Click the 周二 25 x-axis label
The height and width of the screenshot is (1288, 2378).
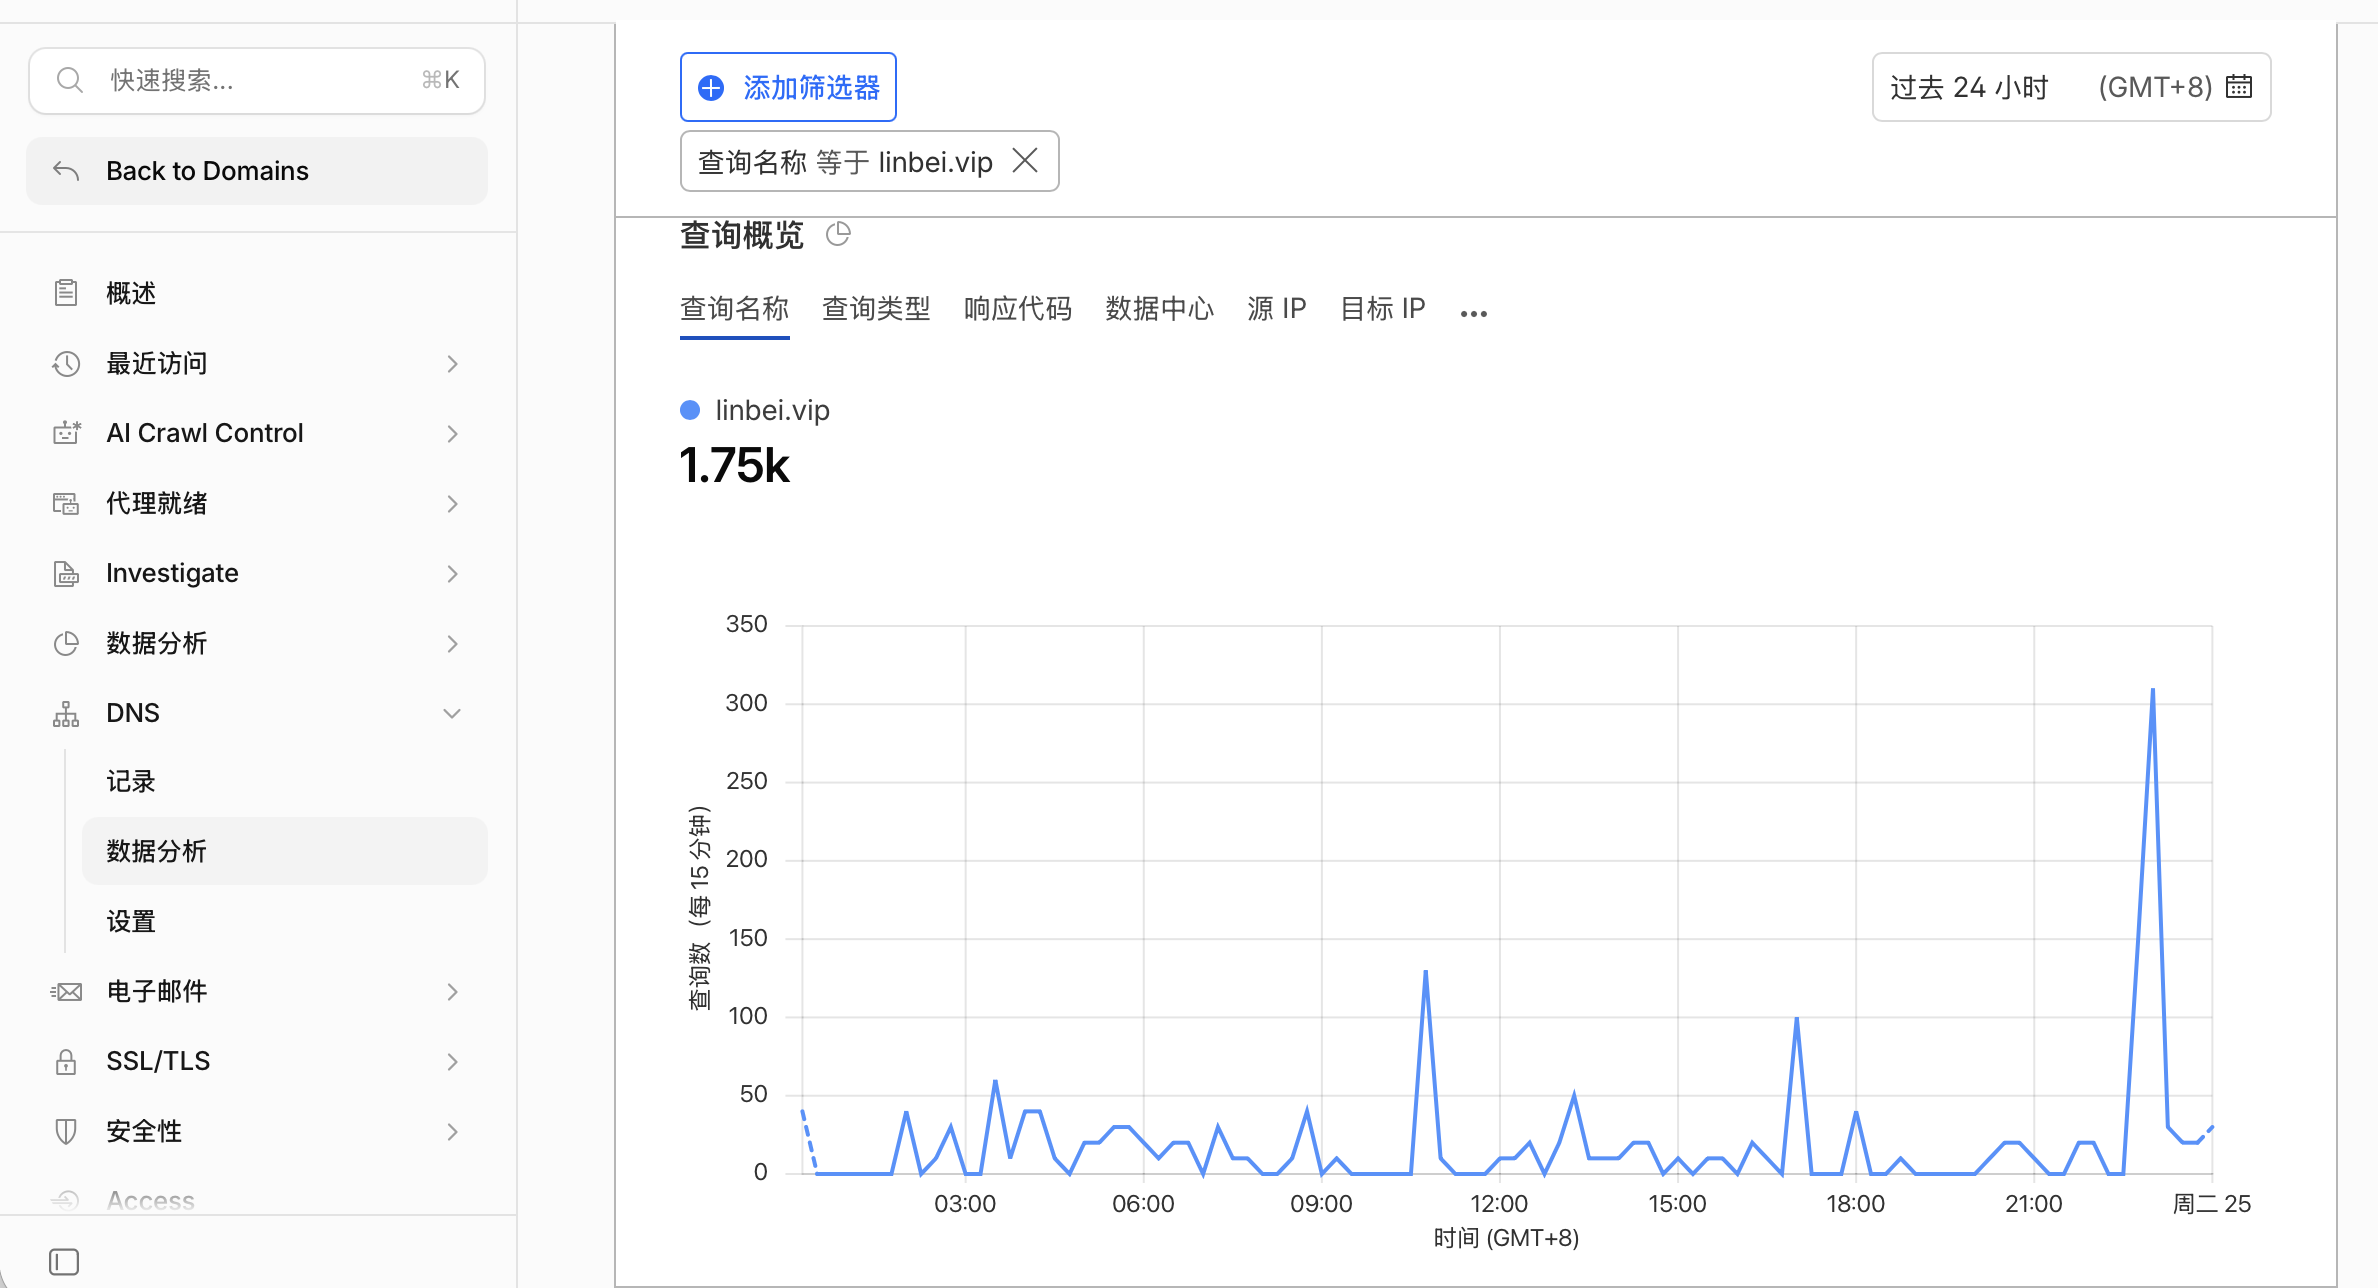[x=2211, y=1204]
